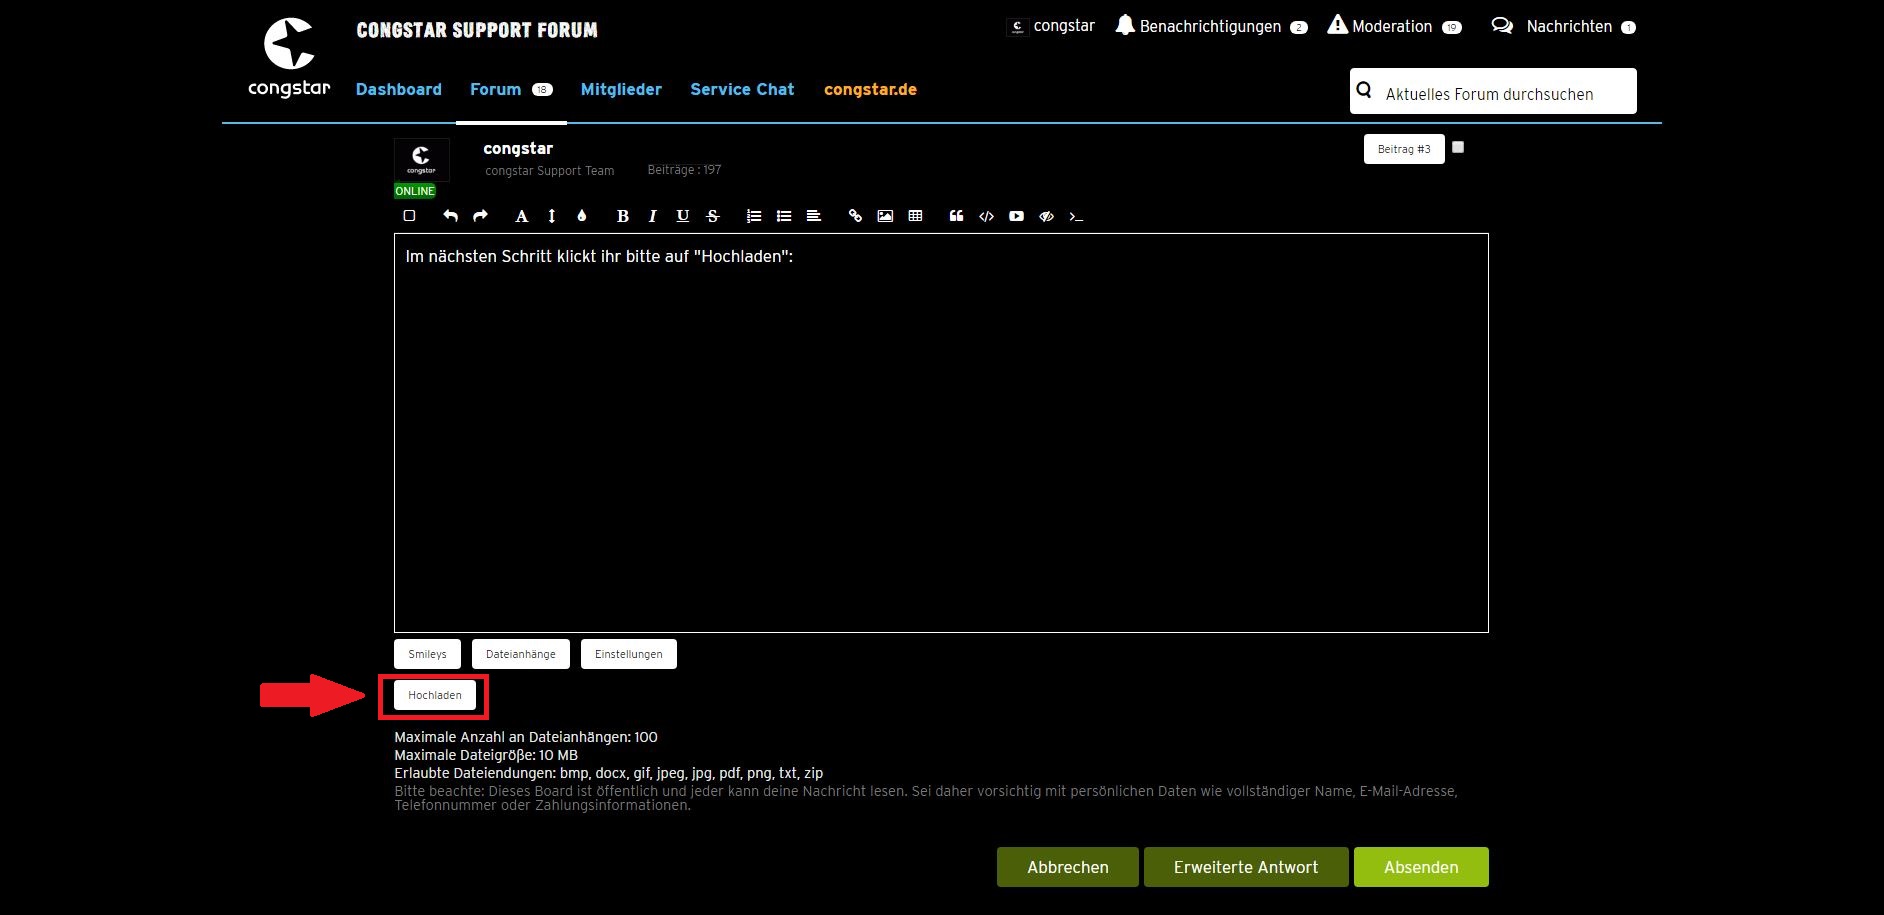Image resolution: width=1884 pixels, height=915 pixels.
Task: Insert a hyperlink via the link icon
Action: (855, 216)
